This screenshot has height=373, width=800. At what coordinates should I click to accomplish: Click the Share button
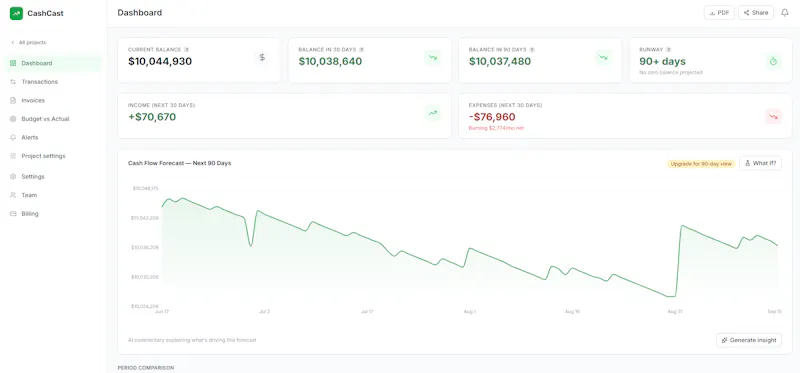click(756, 13)
